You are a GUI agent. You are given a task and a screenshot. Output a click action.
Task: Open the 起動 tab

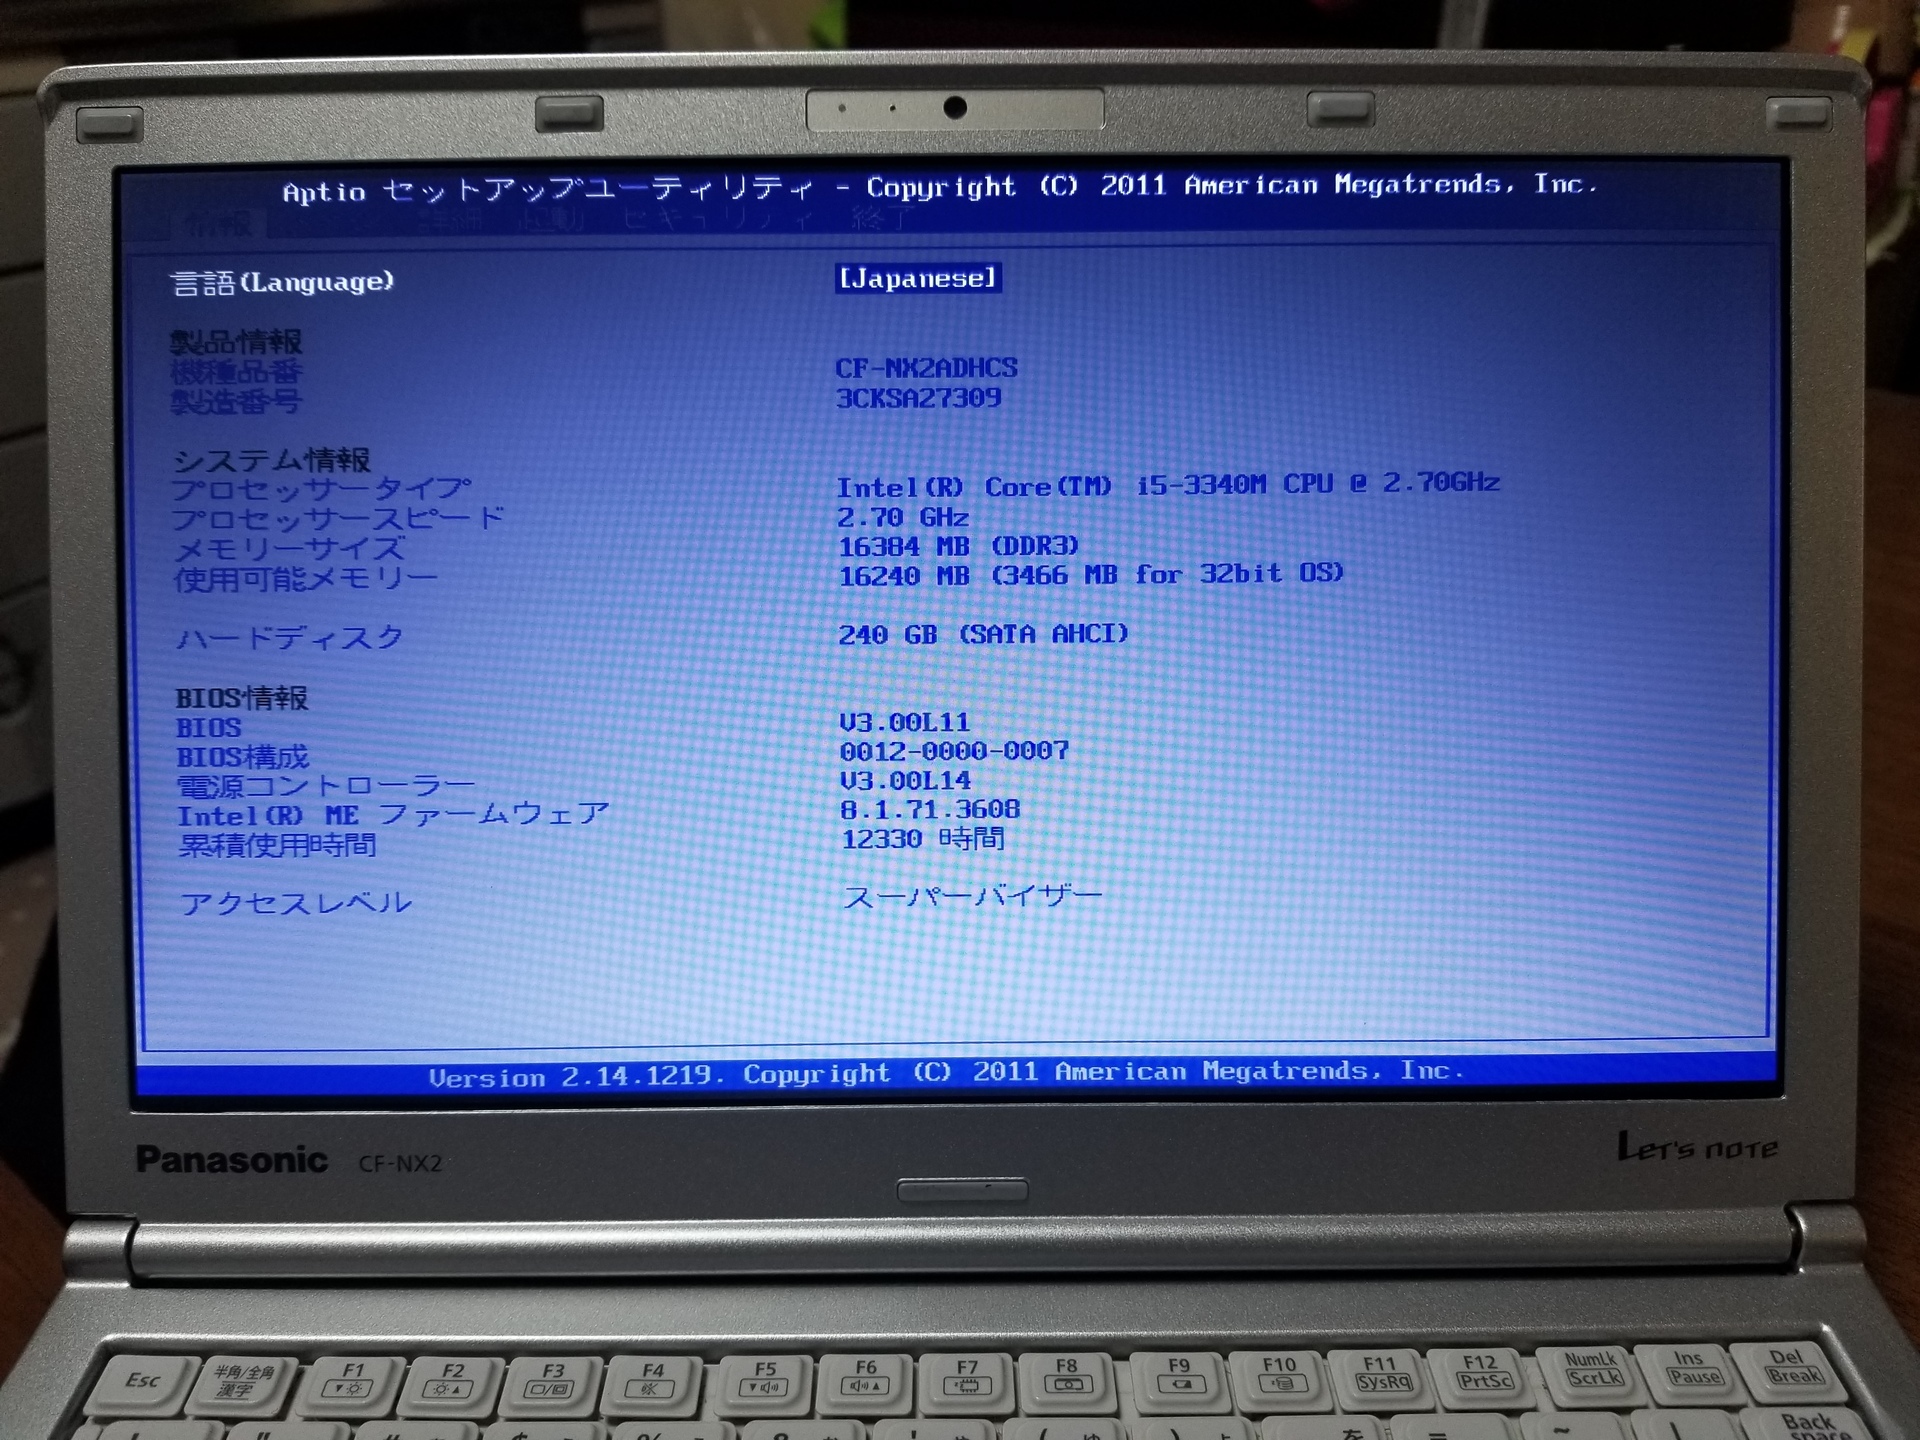click(550, 220)
